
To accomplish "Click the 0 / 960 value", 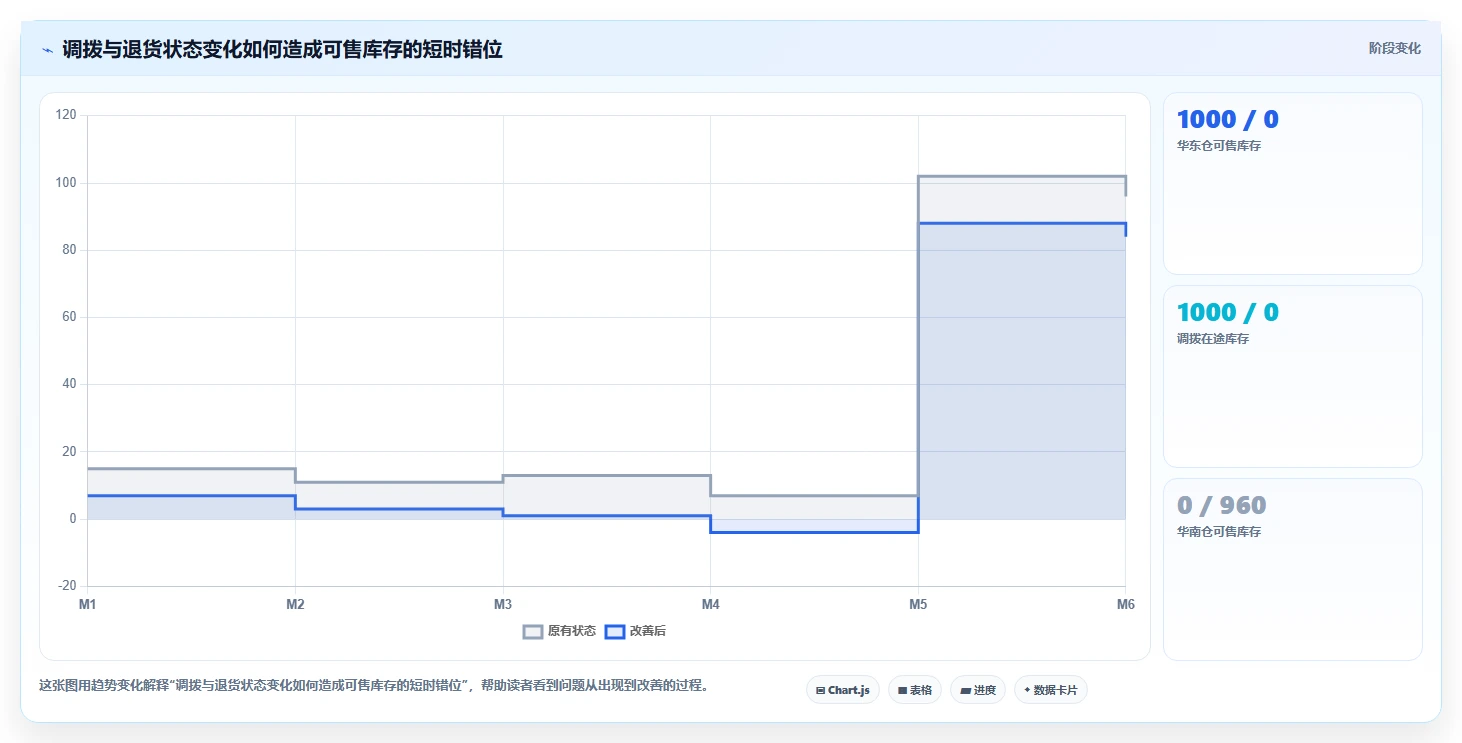I will [1222, 505].
